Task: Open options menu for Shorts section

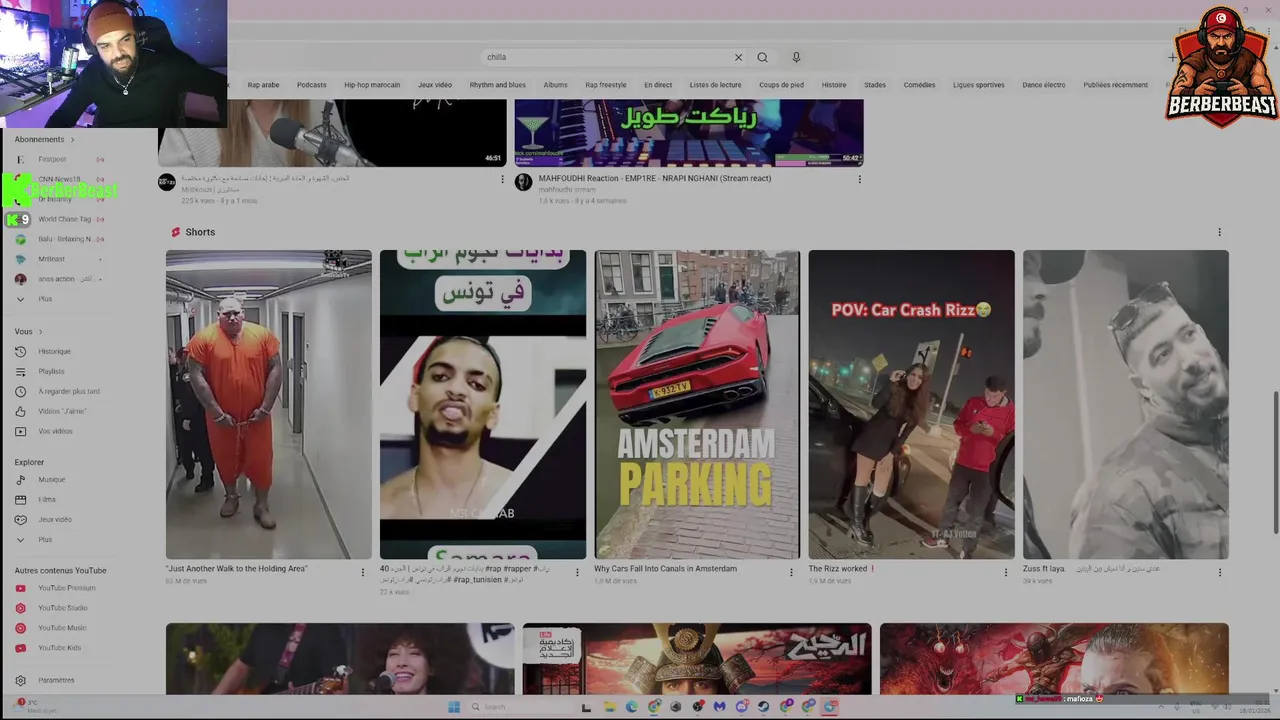Action: coord(1219,232)
